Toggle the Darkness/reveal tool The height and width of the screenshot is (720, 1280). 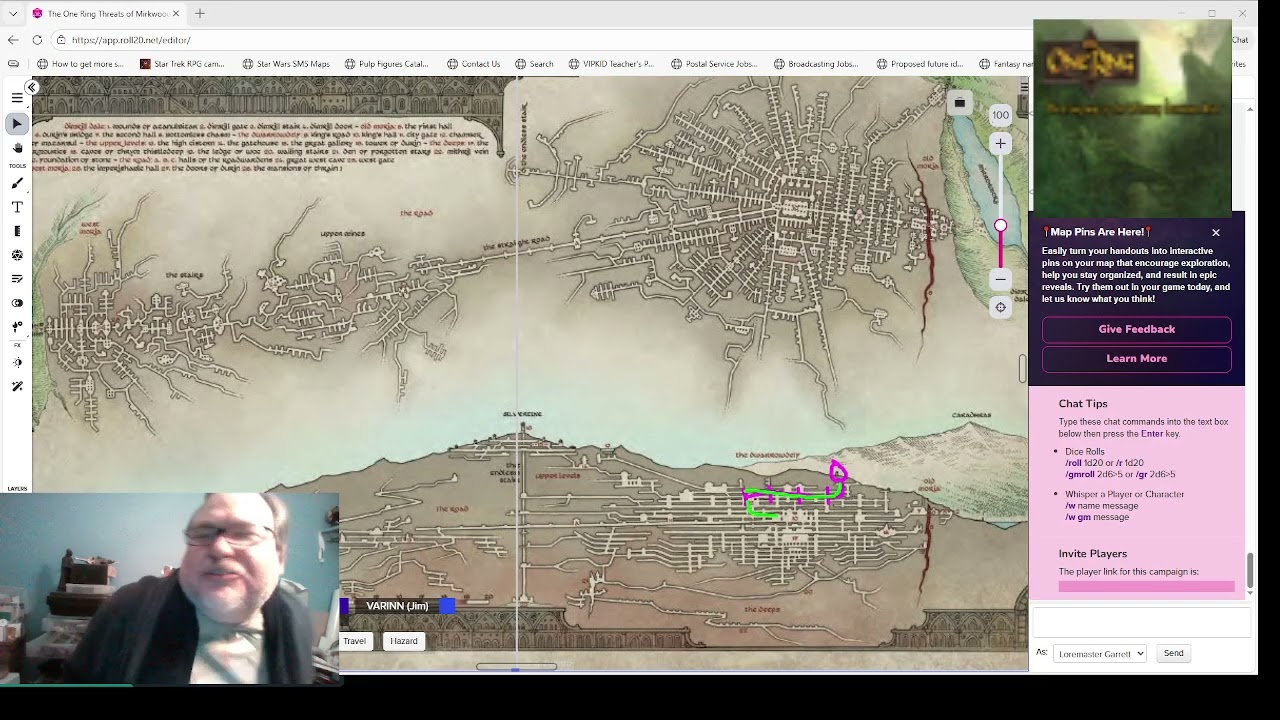tap(17, 303)
